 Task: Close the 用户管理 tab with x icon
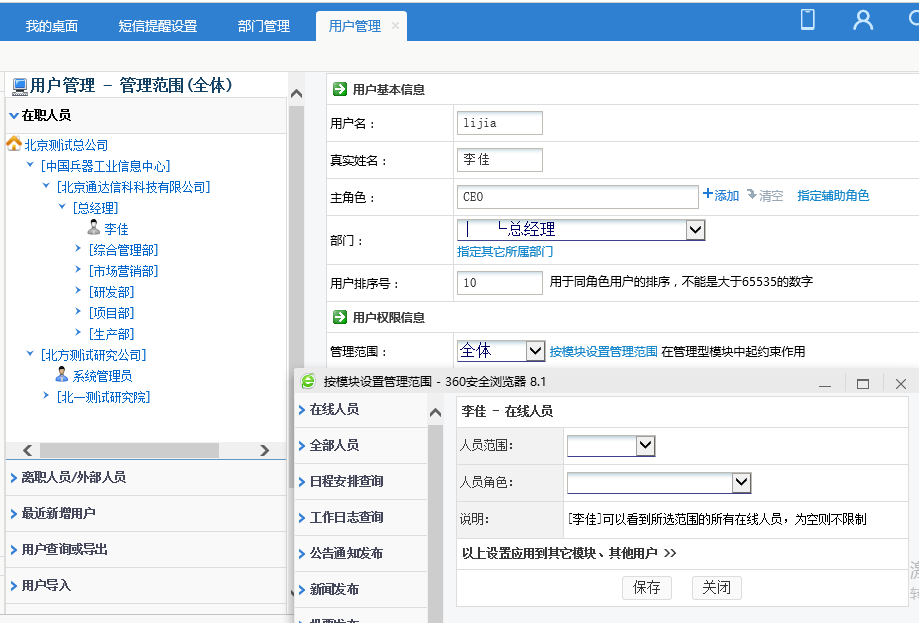[x=395, y=26]
